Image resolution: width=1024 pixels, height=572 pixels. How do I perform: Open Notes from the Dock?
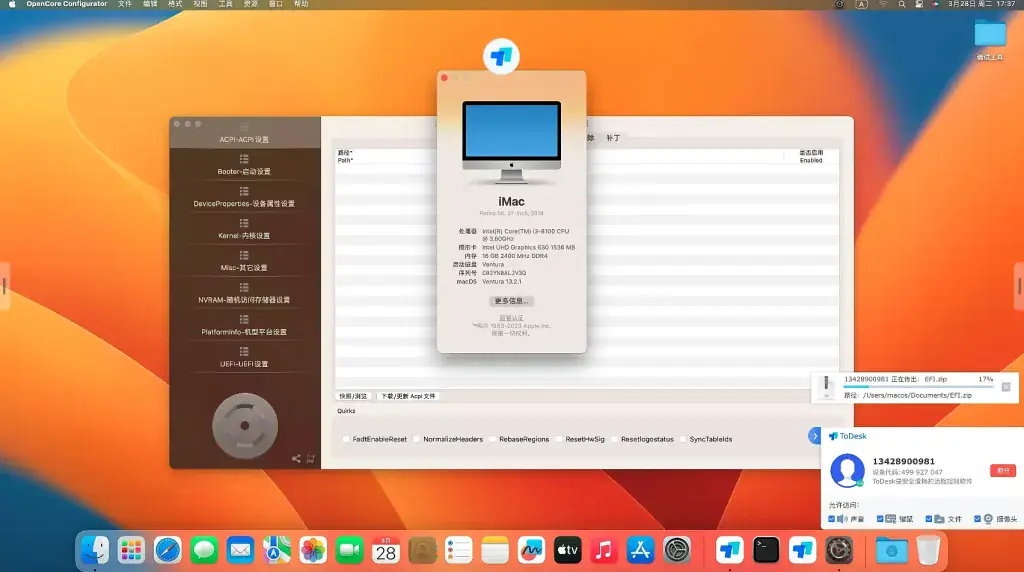click(x=495, y=550)
